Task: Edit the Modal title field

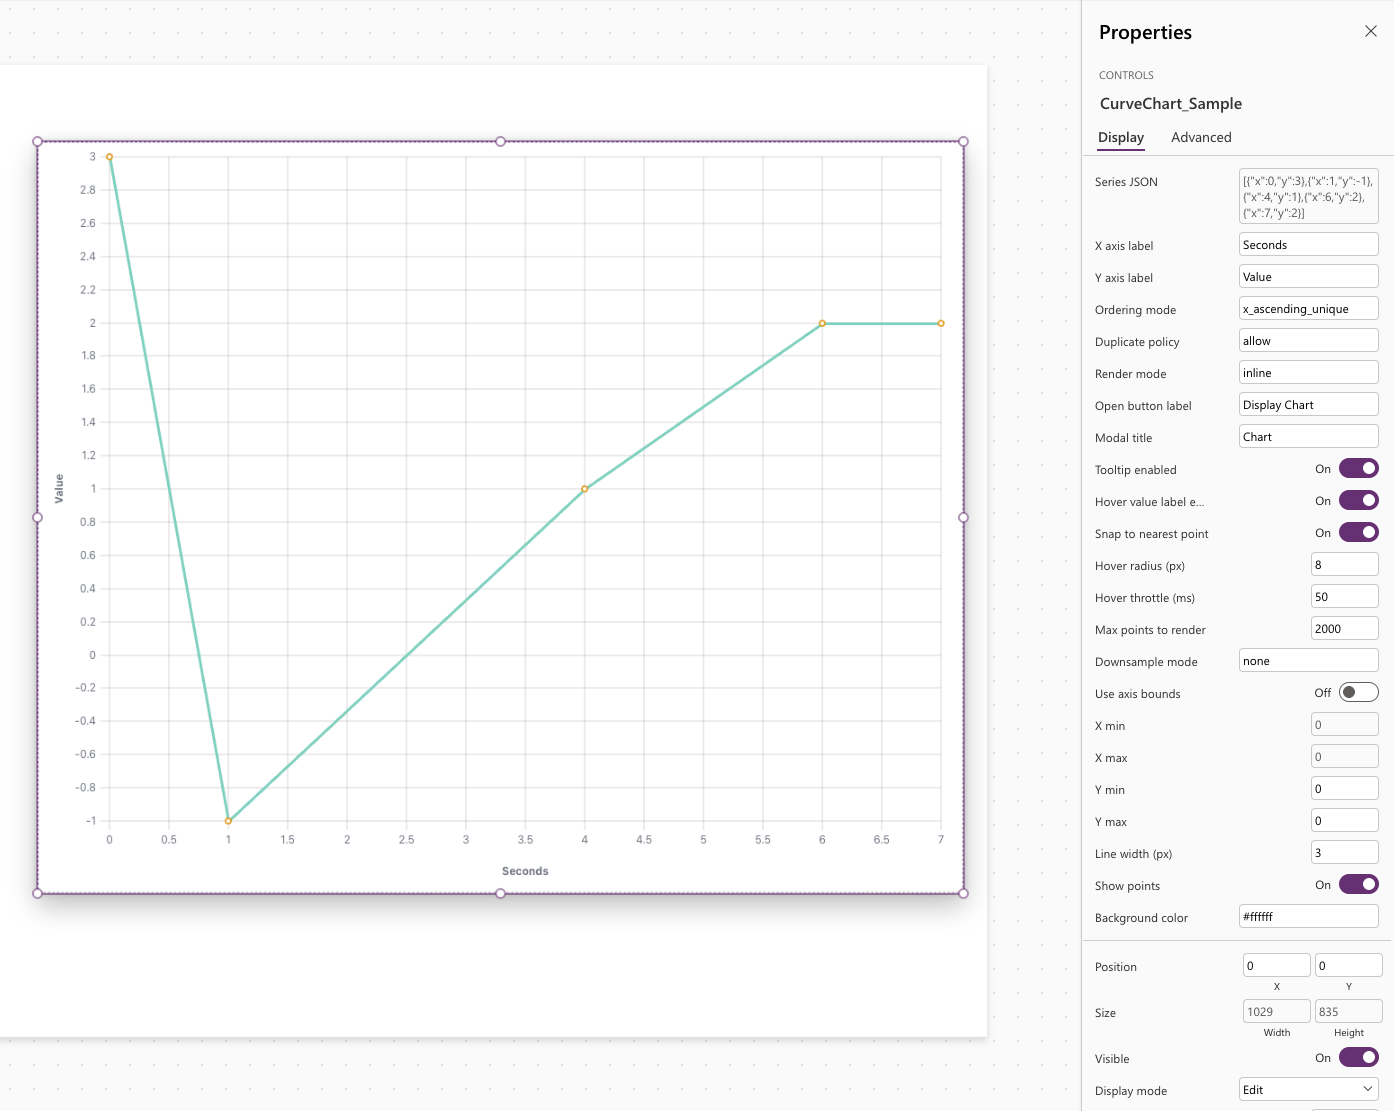Action: [x=1308, y=436]
